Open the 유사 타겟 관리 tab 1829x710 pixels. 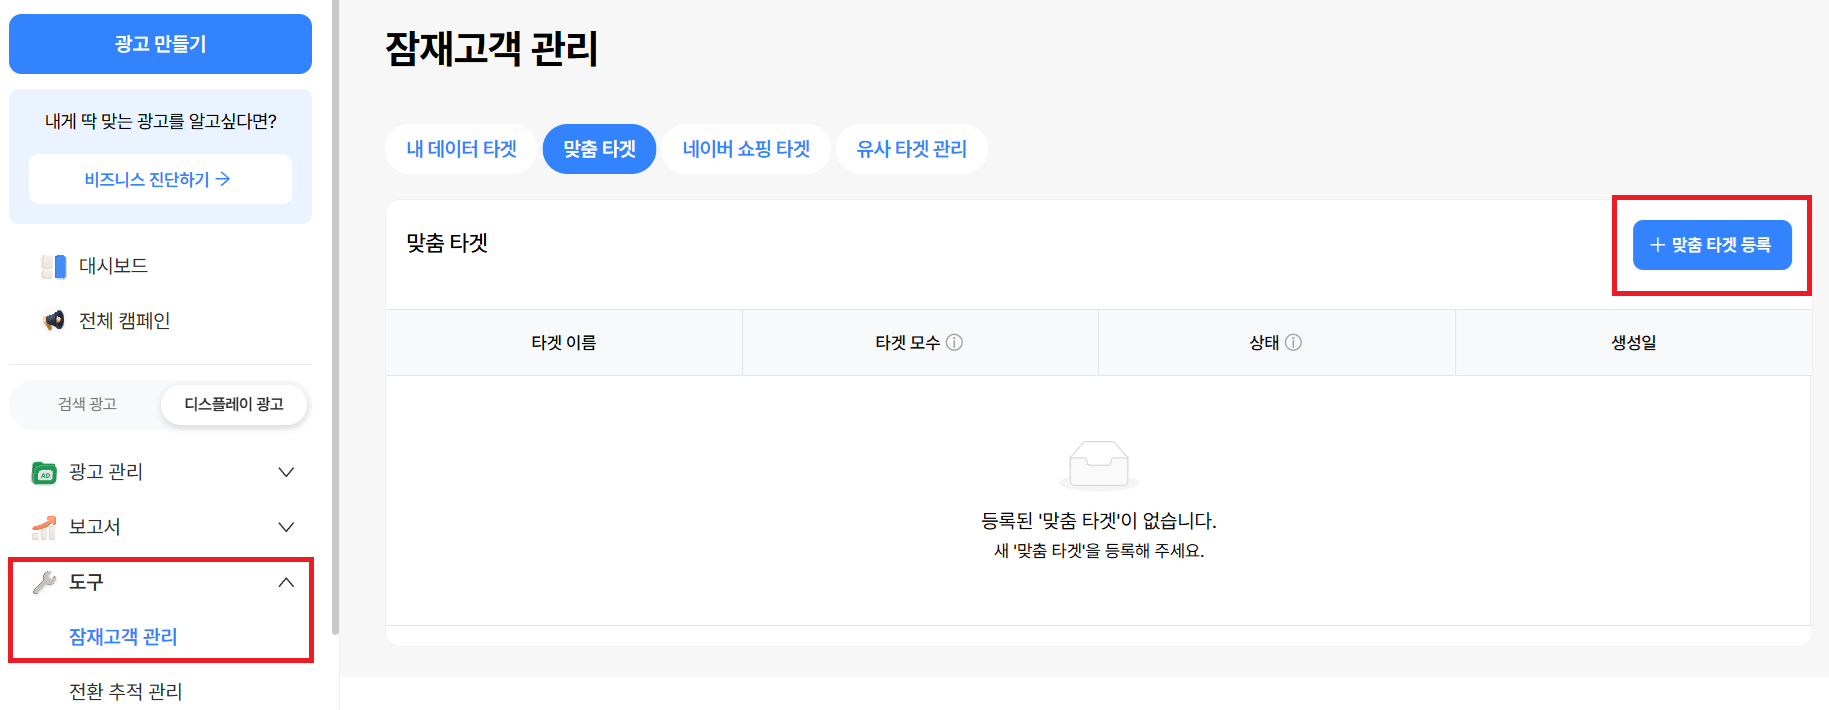911,149
